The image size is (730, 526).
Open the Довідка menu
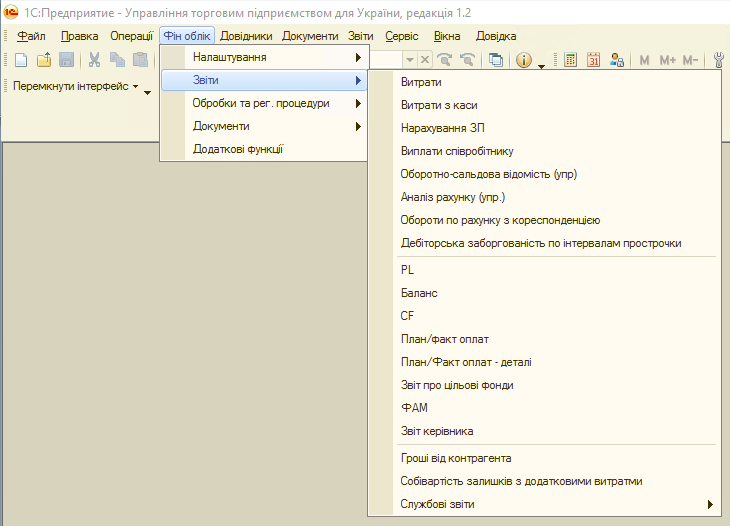[x=496, y=36]
